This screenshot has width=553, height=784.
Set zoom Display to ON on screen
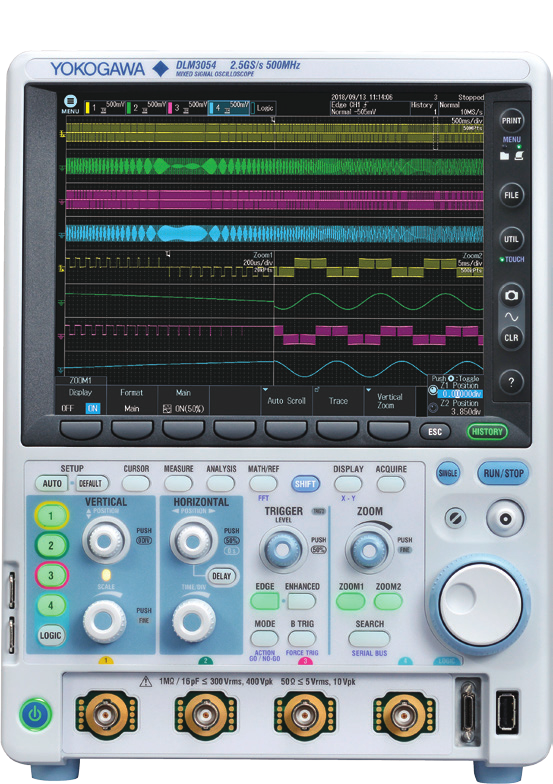click(92, 408)
